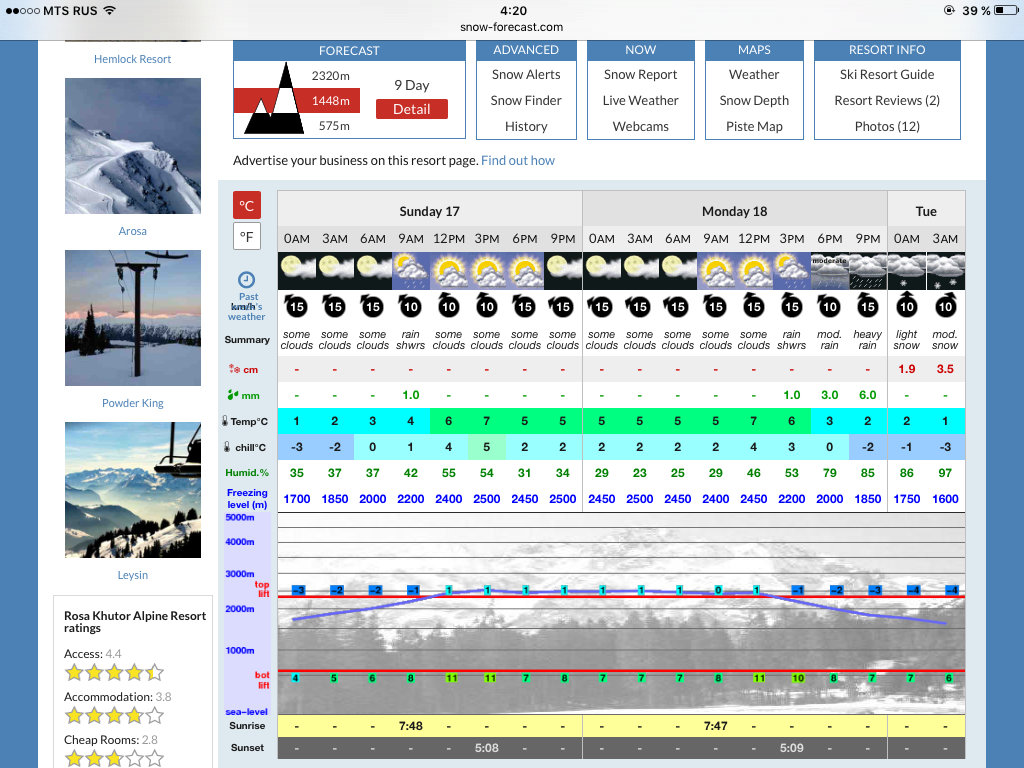Screen dimensions: 1024x768
Task: Open the Weather maps link
Action: (x=754, y=74)
